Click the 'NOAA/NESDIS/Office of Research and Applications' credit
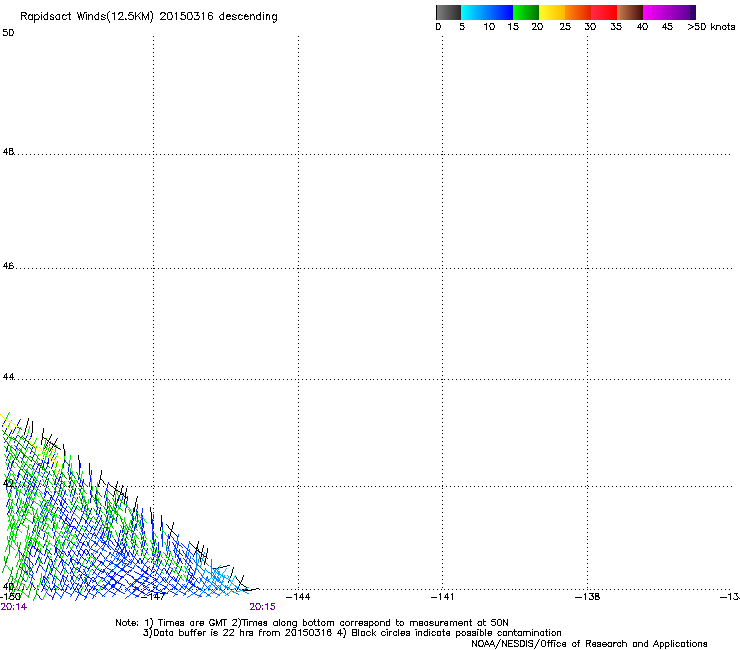 click(589, 644)
